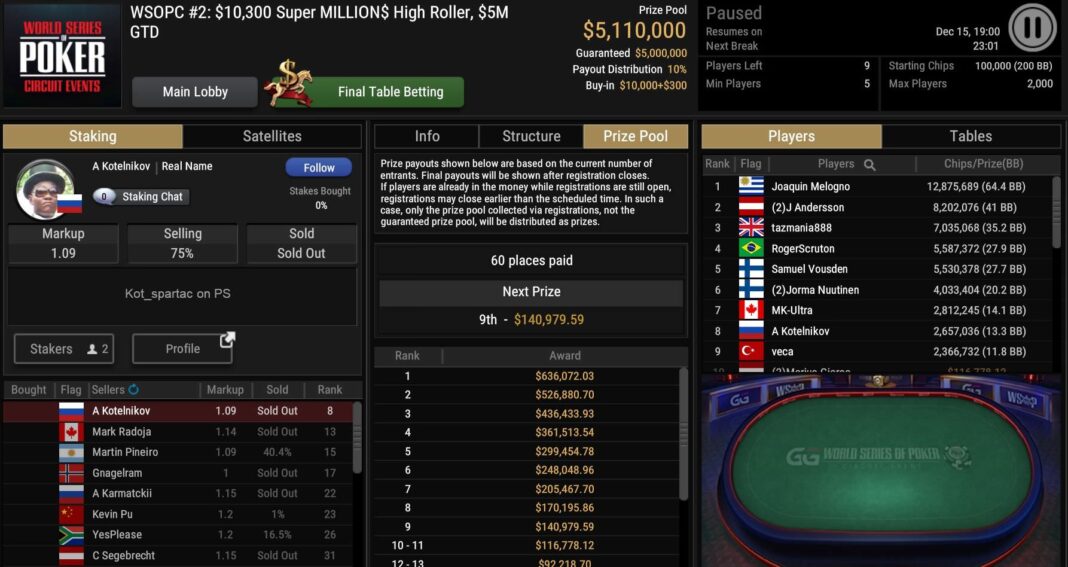Open the Main Lobby

(x=195, y=92)
